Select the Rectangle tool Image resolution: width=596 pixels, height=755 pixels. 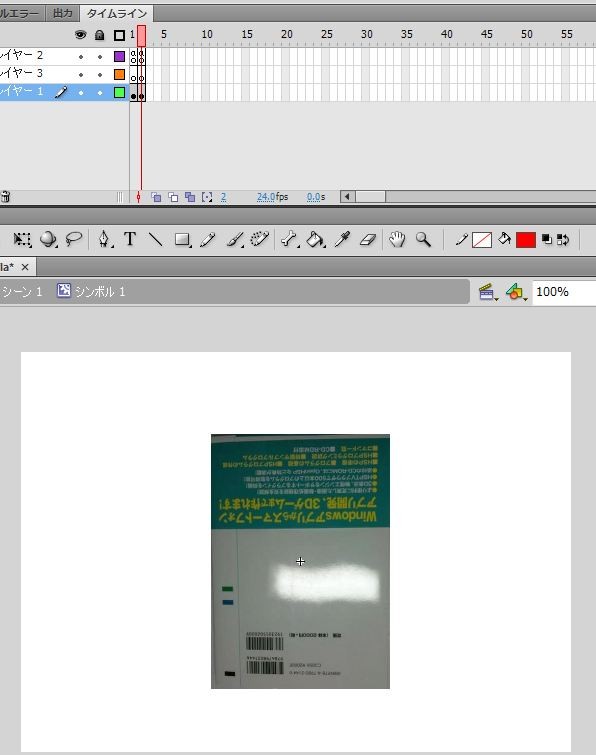(x=182, y=239)
